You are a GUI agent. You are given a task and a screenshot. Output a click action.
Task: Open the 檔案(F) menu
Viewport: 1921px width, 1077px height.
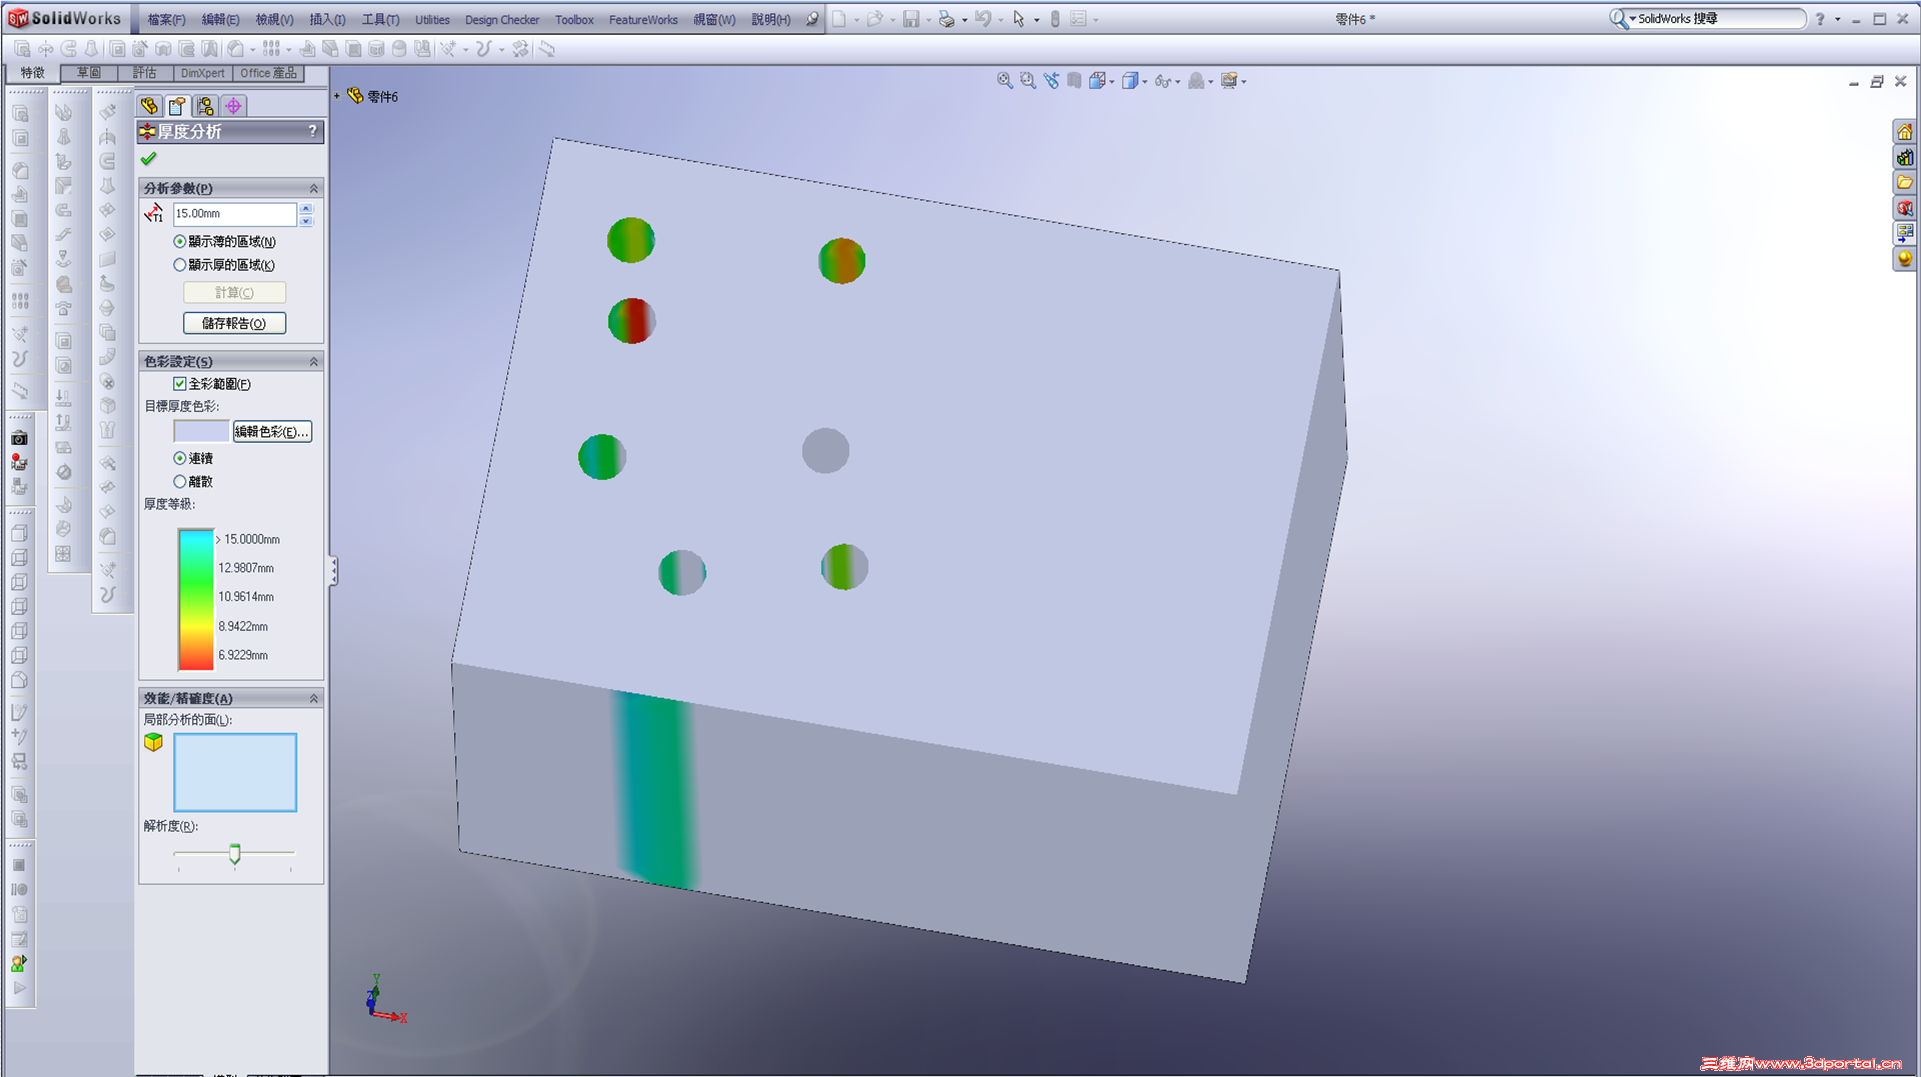[x=166, y=20]
